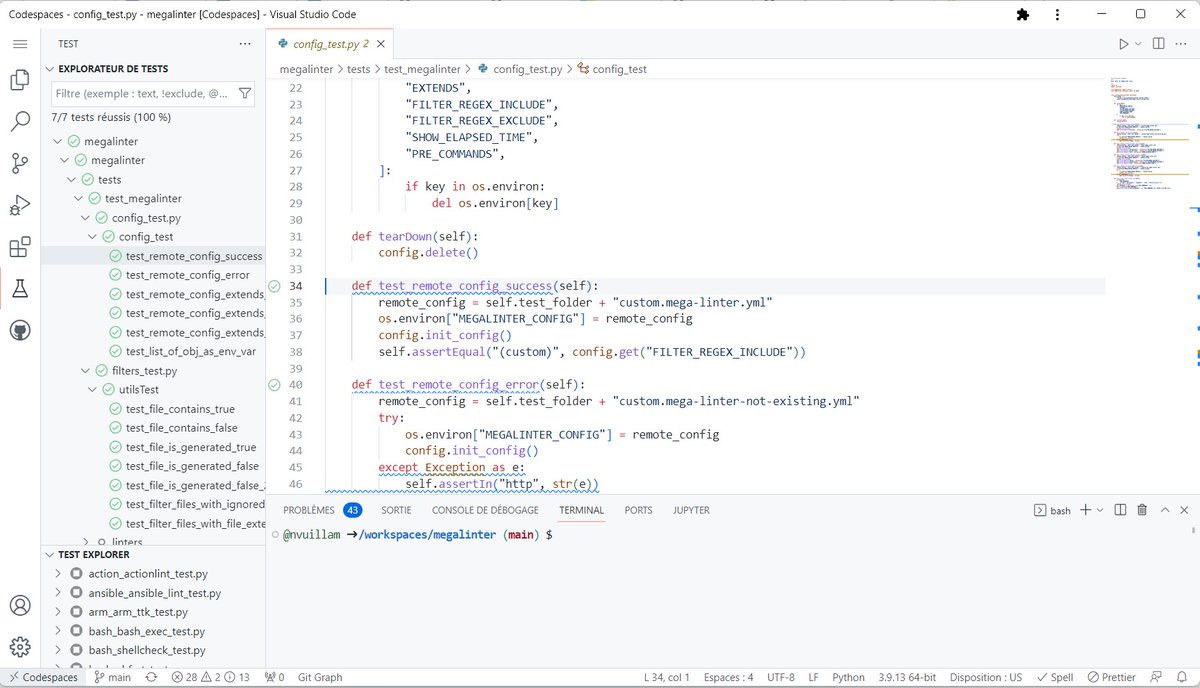This screenshot has width=1200, height=688.
Task: Maximize the panel with the up chevron
Action: click(x=1165, y=510)
